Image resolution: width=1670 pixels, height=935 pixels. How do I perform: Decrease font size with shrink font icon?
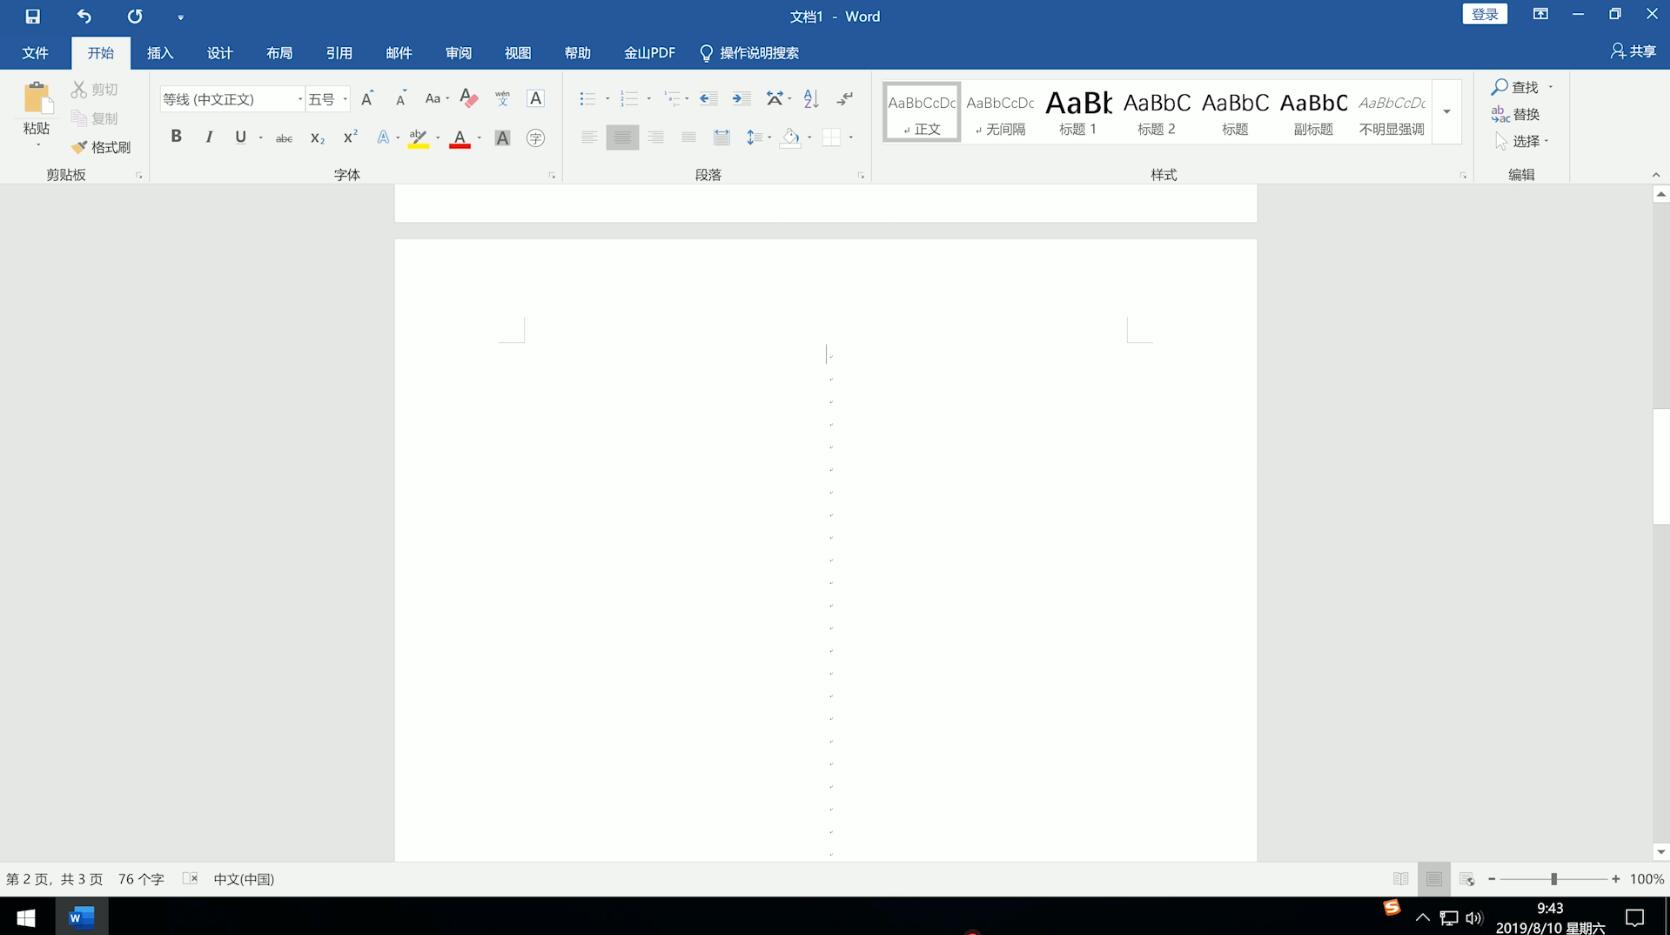[400, 98]
